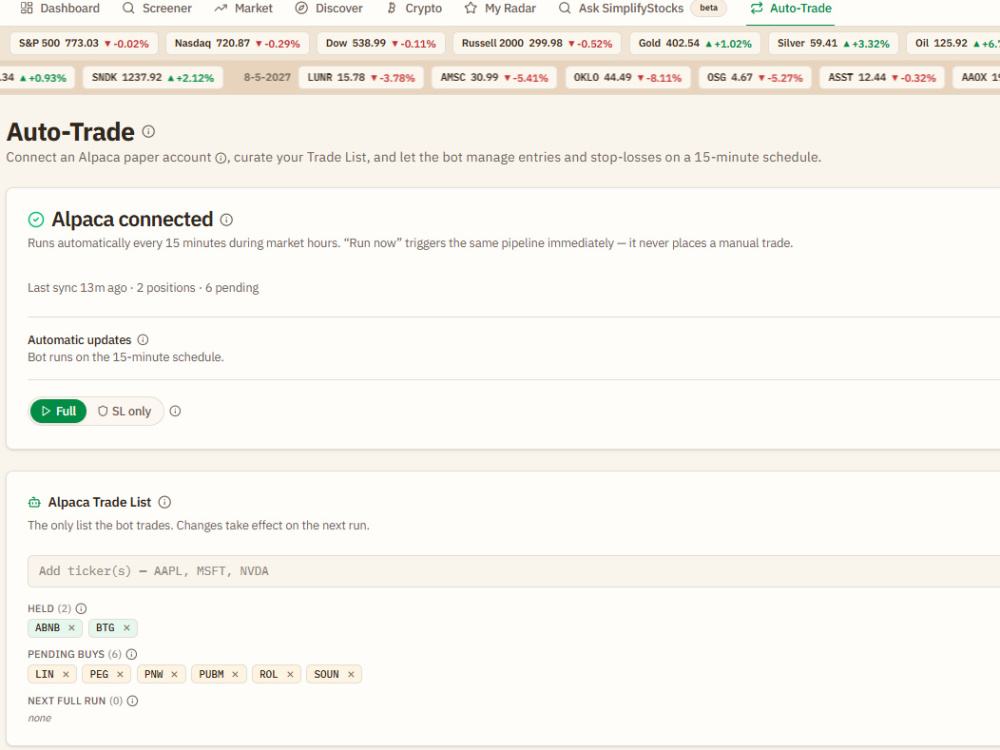Viewport: 1000px width, 750px height.
Task: Click the Gold price chip
Action: [x=695, y=43]
